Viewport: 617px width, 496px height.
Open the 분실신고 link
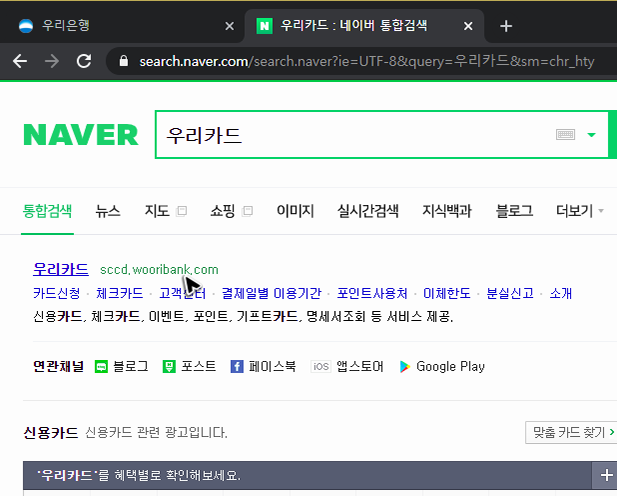(x=510, y=293)
